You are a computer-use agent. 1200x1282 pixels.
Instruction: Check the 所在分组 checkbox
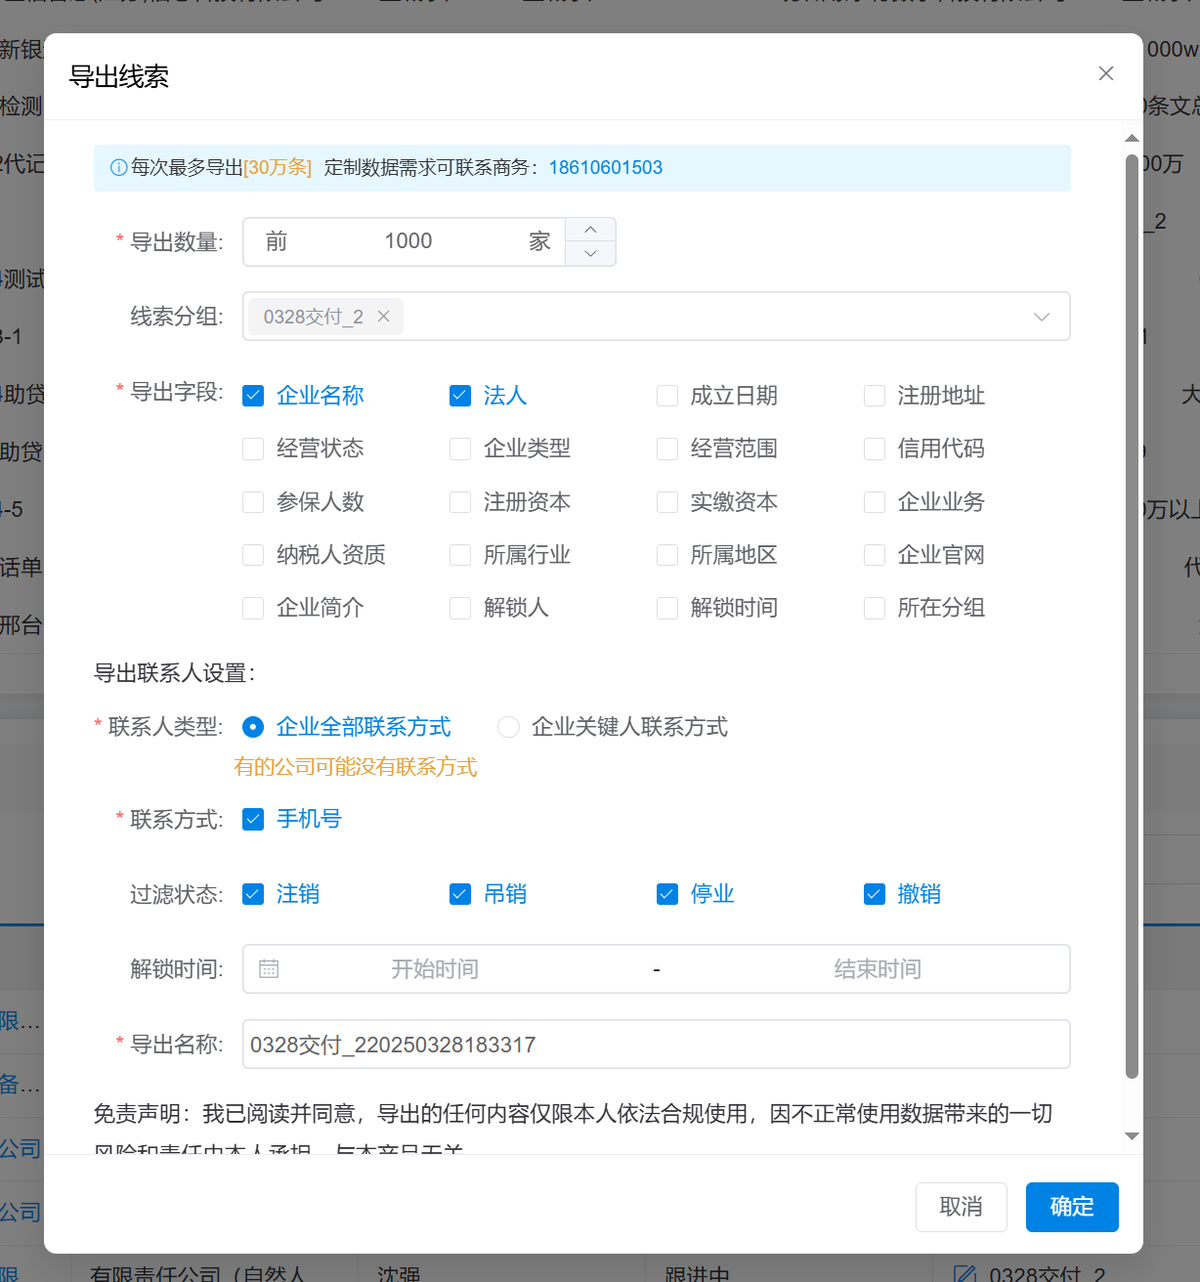click(874, 608)
